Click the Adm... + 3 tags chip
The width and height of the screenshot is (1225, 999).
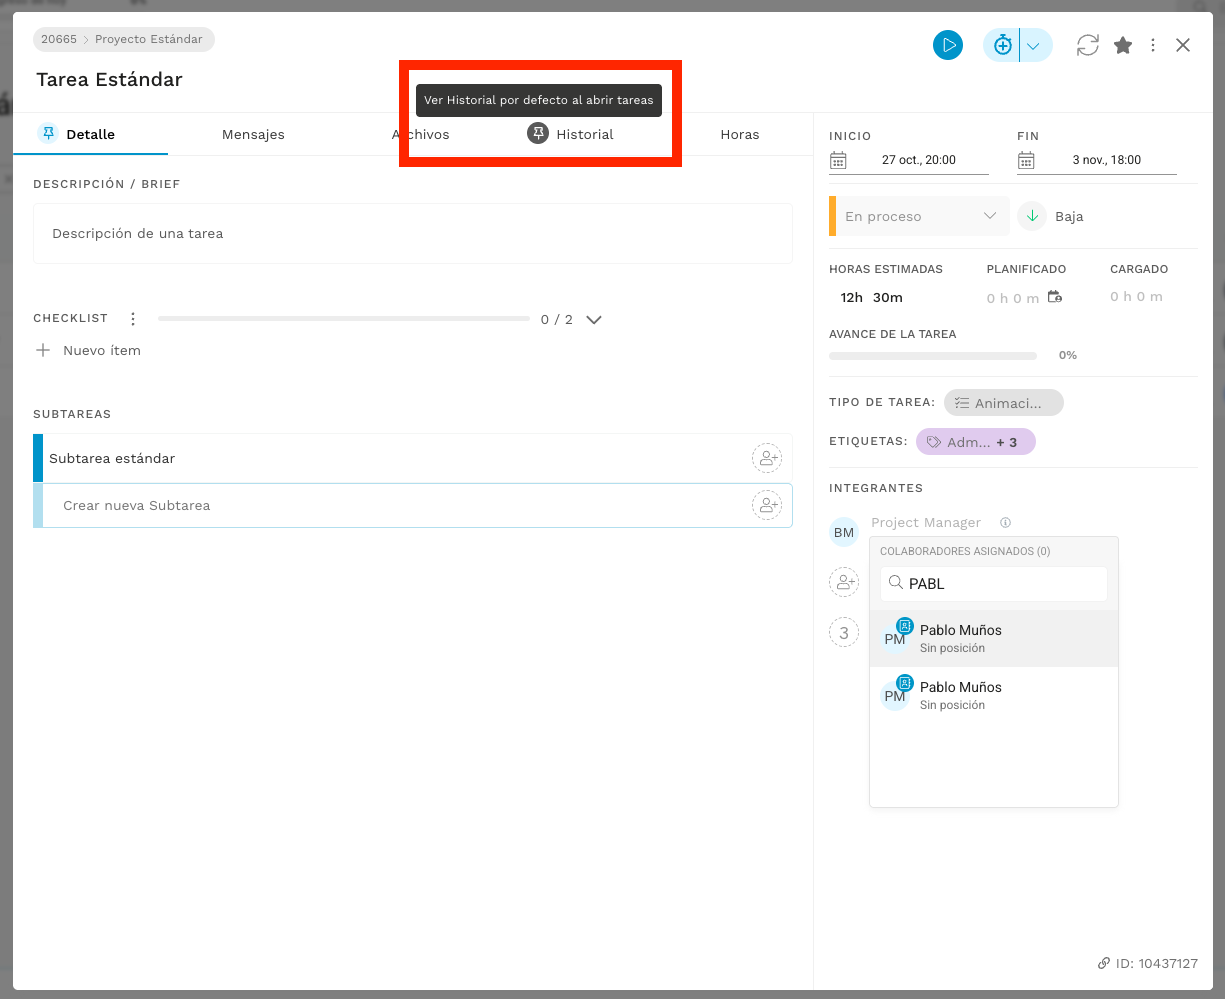[975, 442]
